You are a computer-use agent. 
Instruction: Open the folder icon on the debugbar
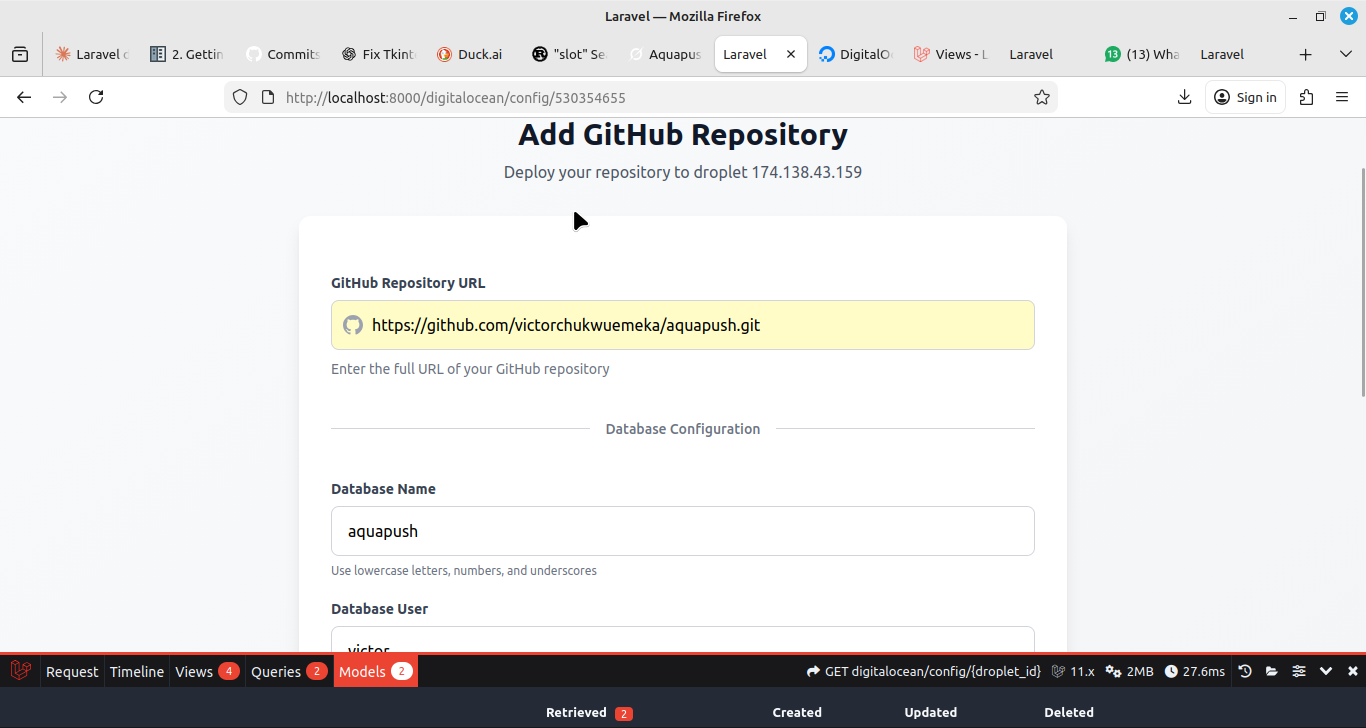[1270, 671]
